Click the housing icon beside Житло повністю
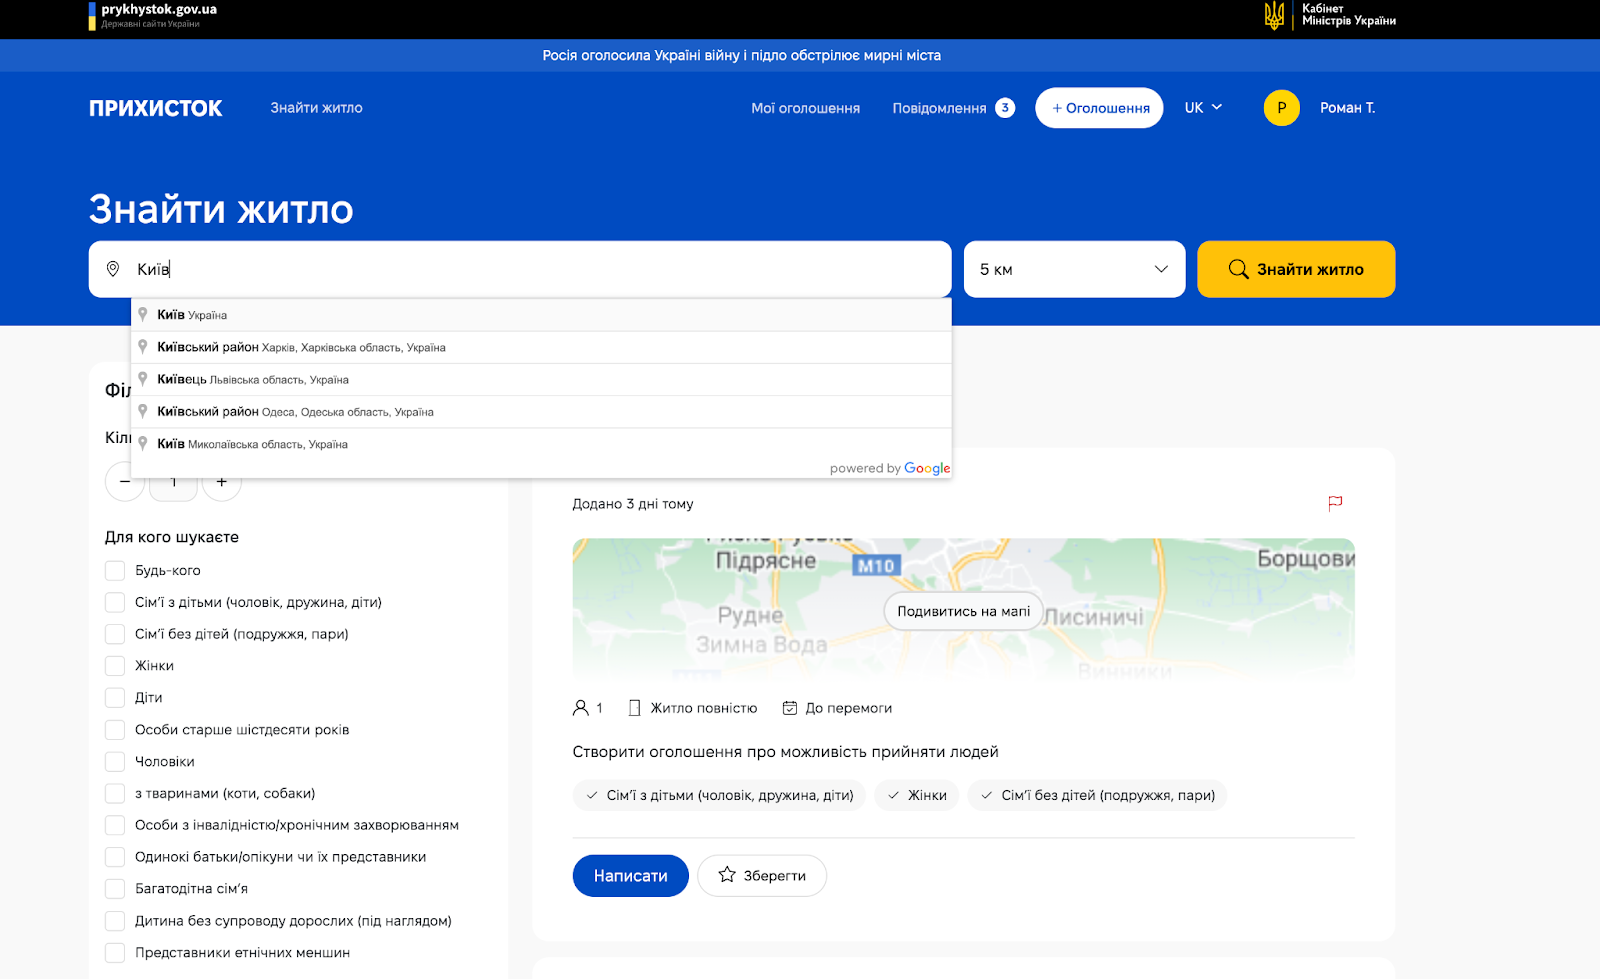The height and width of the screenshot is (979, 1600). pos(634,708)
